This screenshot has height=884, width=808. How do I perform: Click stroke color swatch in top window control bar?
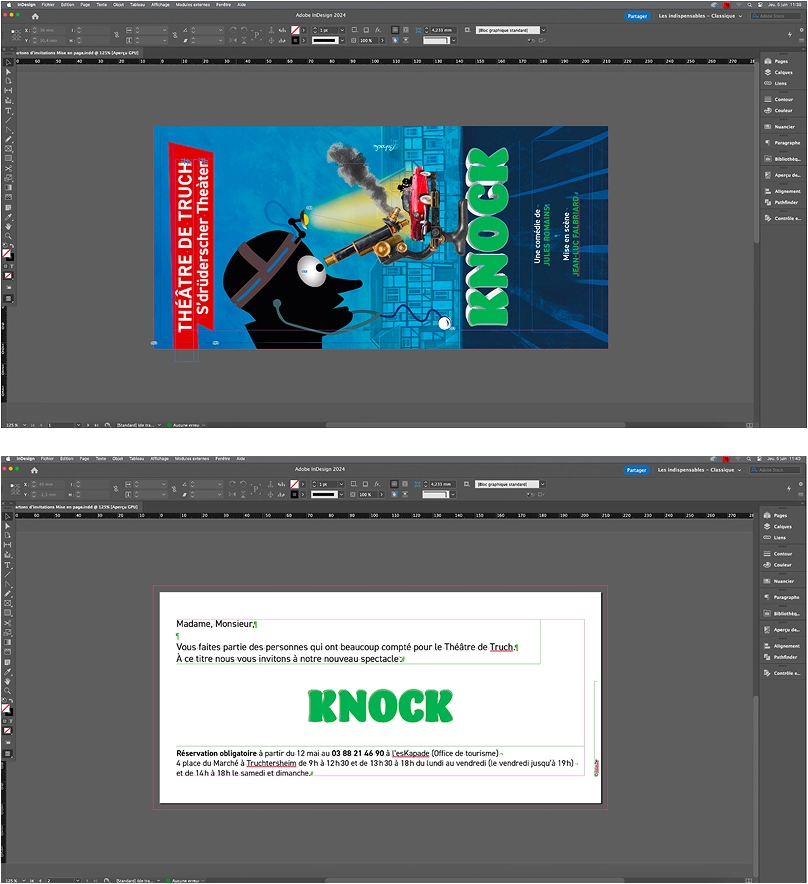pyautogui.click(x=295, y=41)
